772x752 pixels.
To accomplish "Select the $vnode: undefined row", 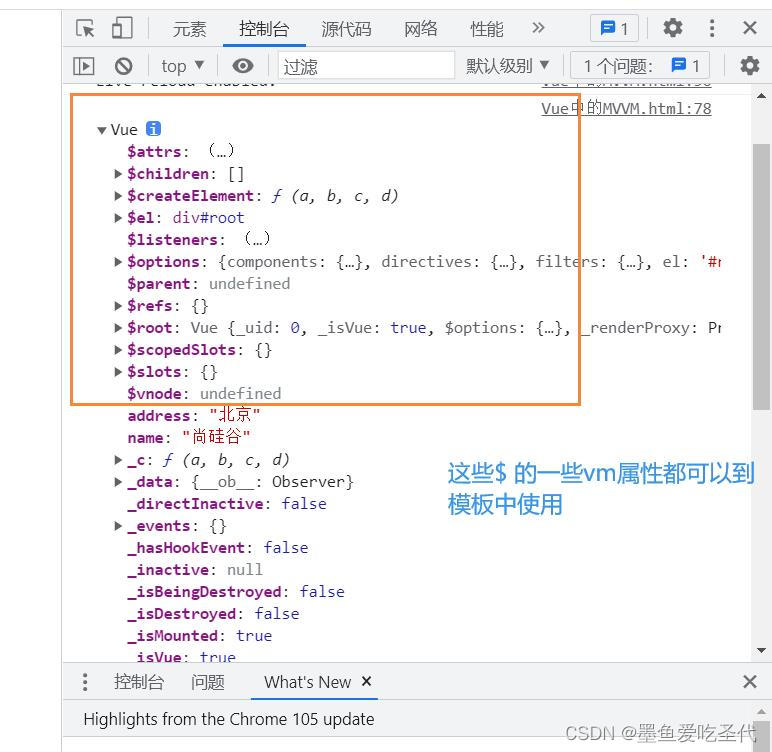I will [x=204, y=393].
